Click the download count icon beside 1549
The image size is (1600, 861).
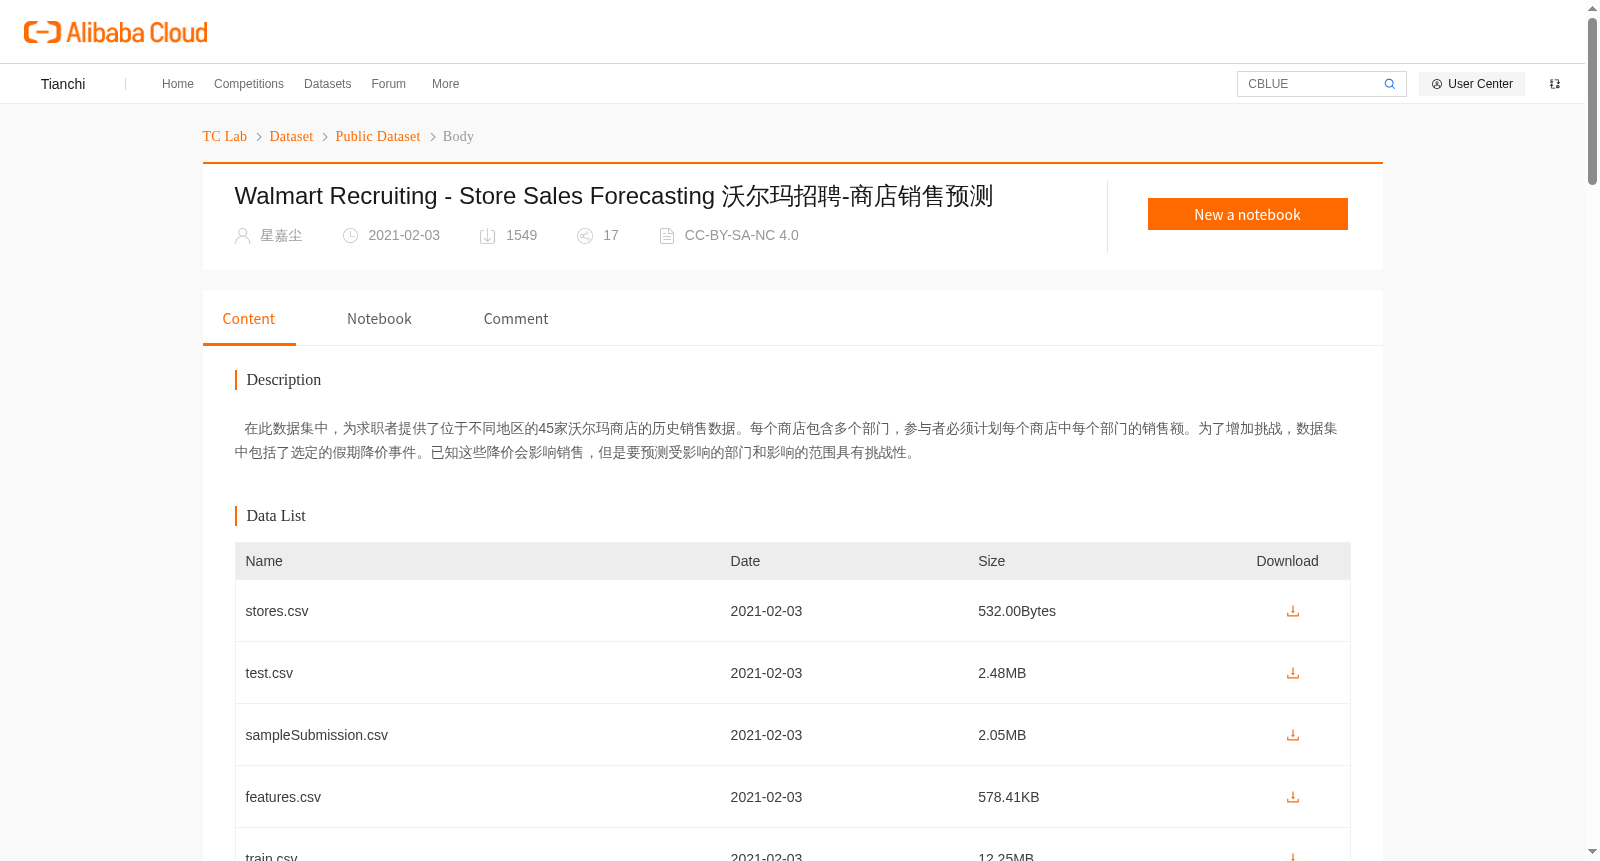488,236
